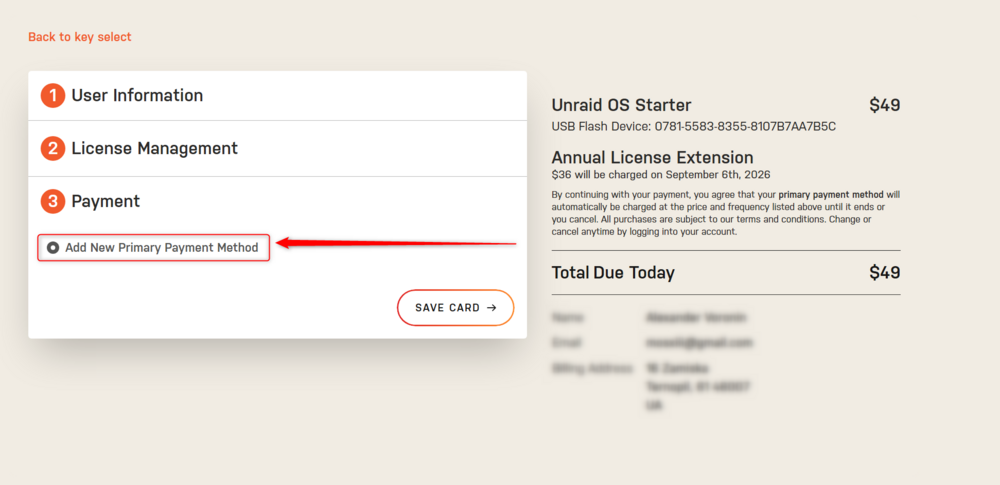Viewport: 1000px width, 485px height.
Task: Click the orange step 1 circle icon
Action: (53, 96)
